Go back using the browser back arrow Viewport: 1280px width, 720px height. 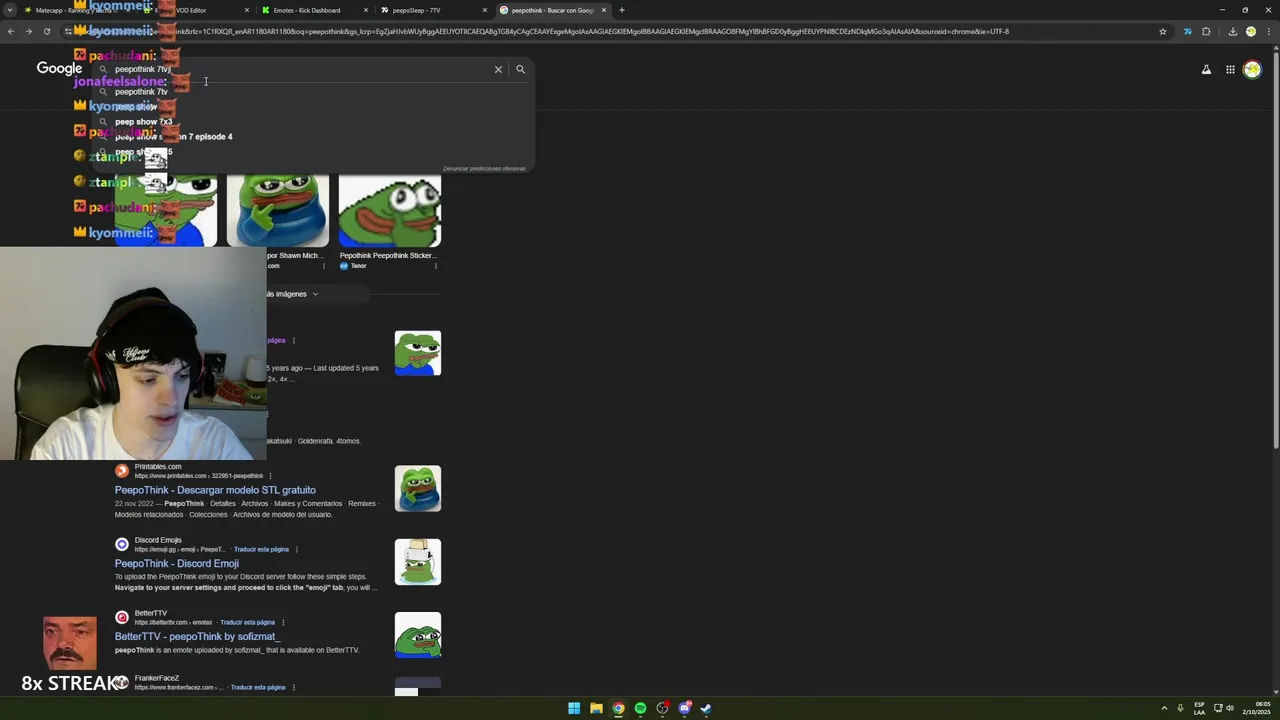pos(11,31)
